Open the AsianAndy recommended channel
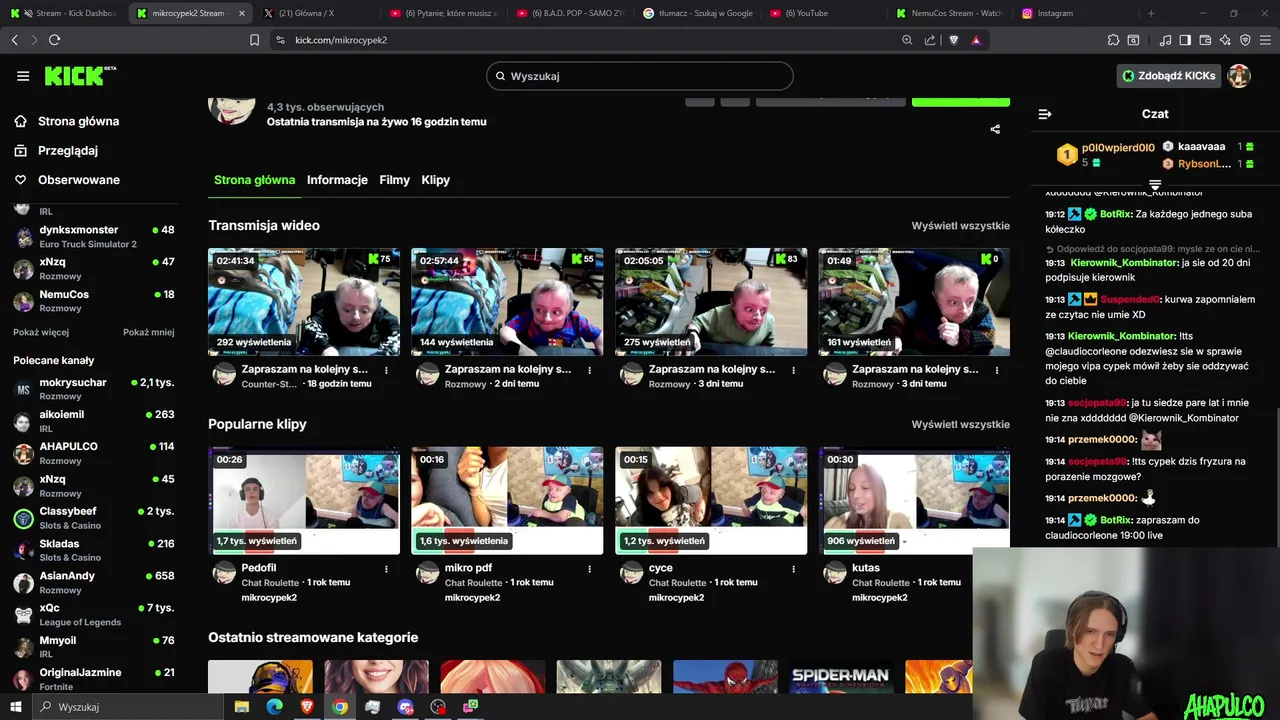Screen dimensions: 1280x720 [94, 582]
